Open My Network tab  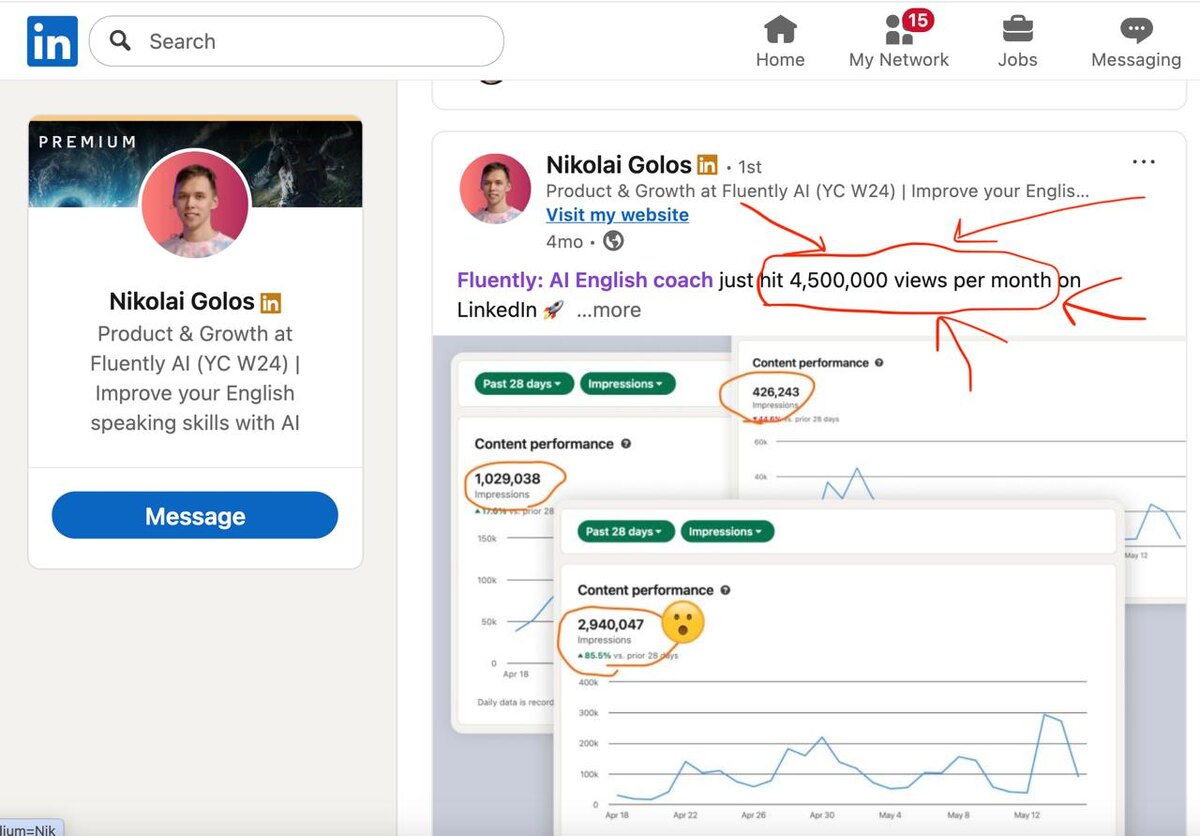point(898,42)
